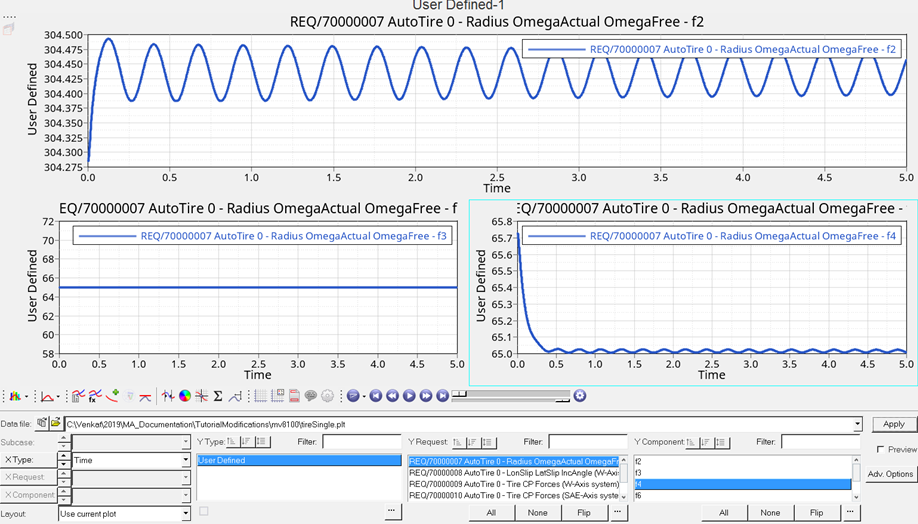The height and width of the screenshot is (524, 918).
Task: Click the play animation button
Action: [409, 397]
